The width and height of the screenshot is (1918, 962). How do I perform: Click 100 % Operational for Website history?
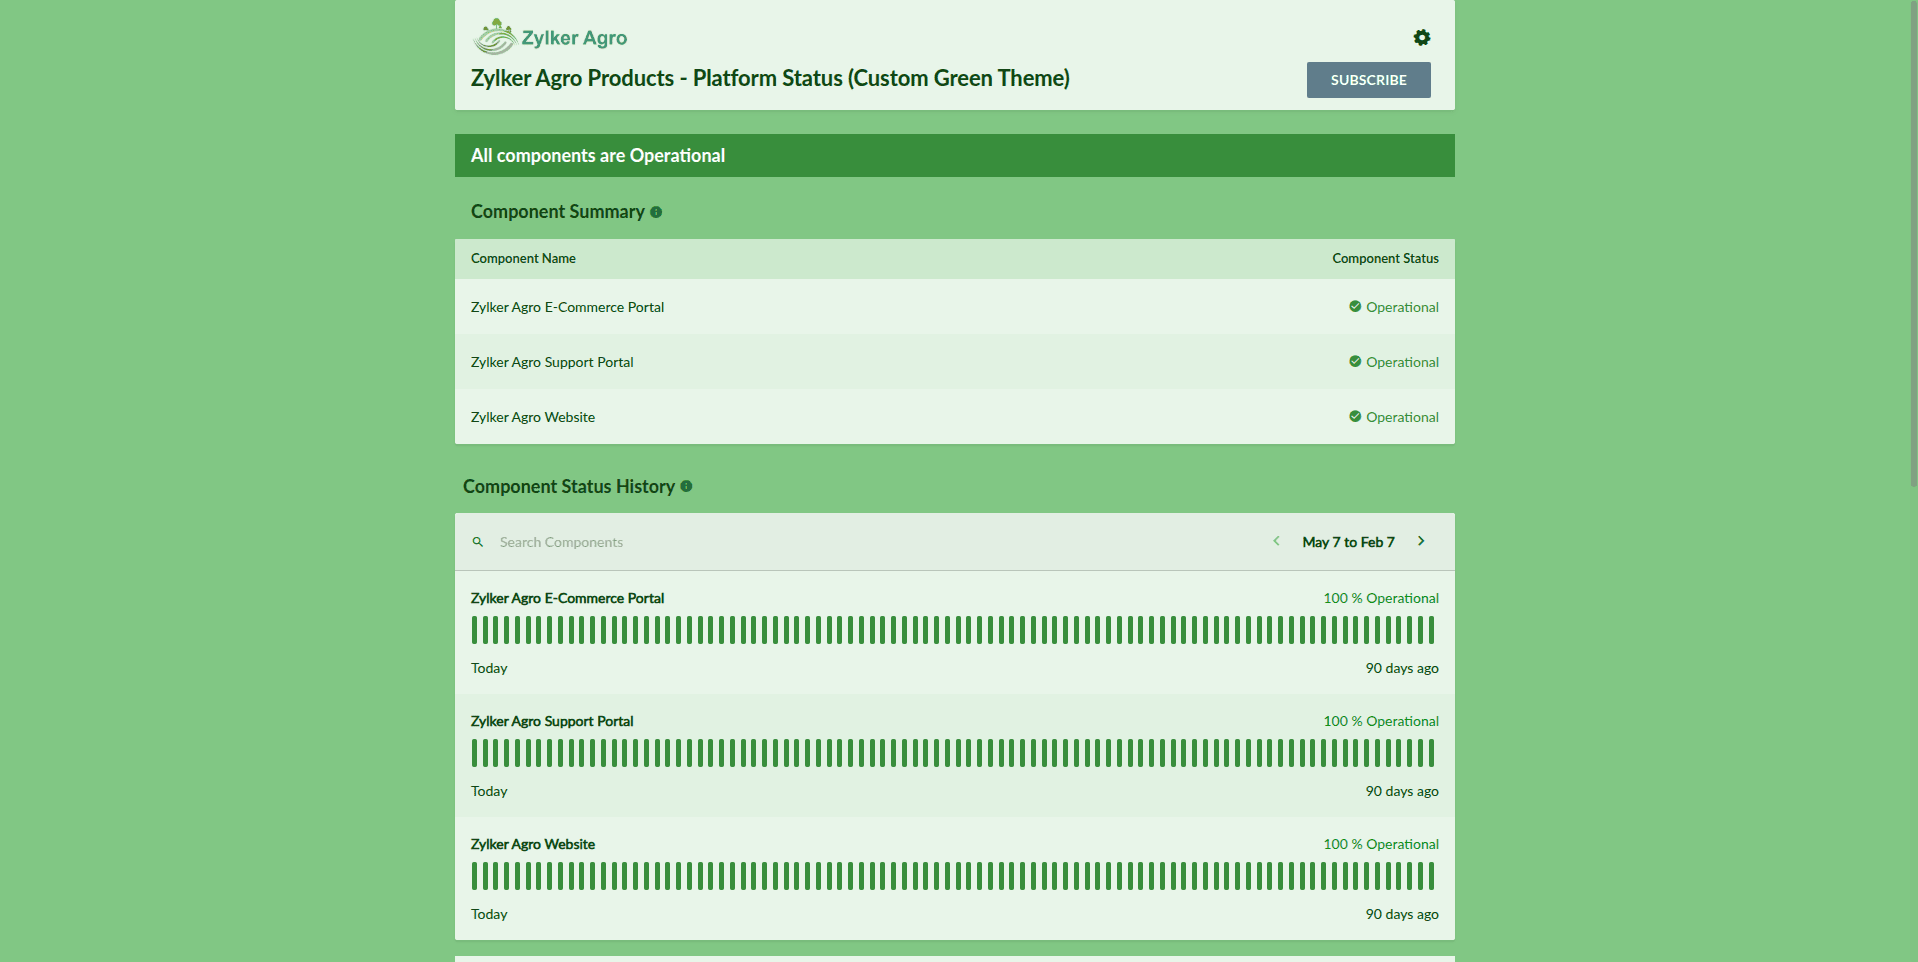(x=1381, y=844)
